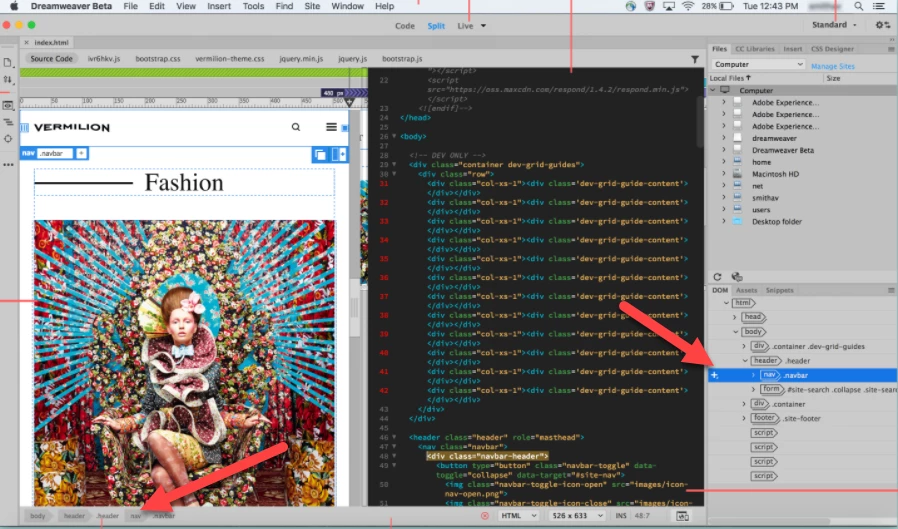Screen dimensions: 898x529
Task: Open the Computer site dropdown
Action: tap(758, 65)
